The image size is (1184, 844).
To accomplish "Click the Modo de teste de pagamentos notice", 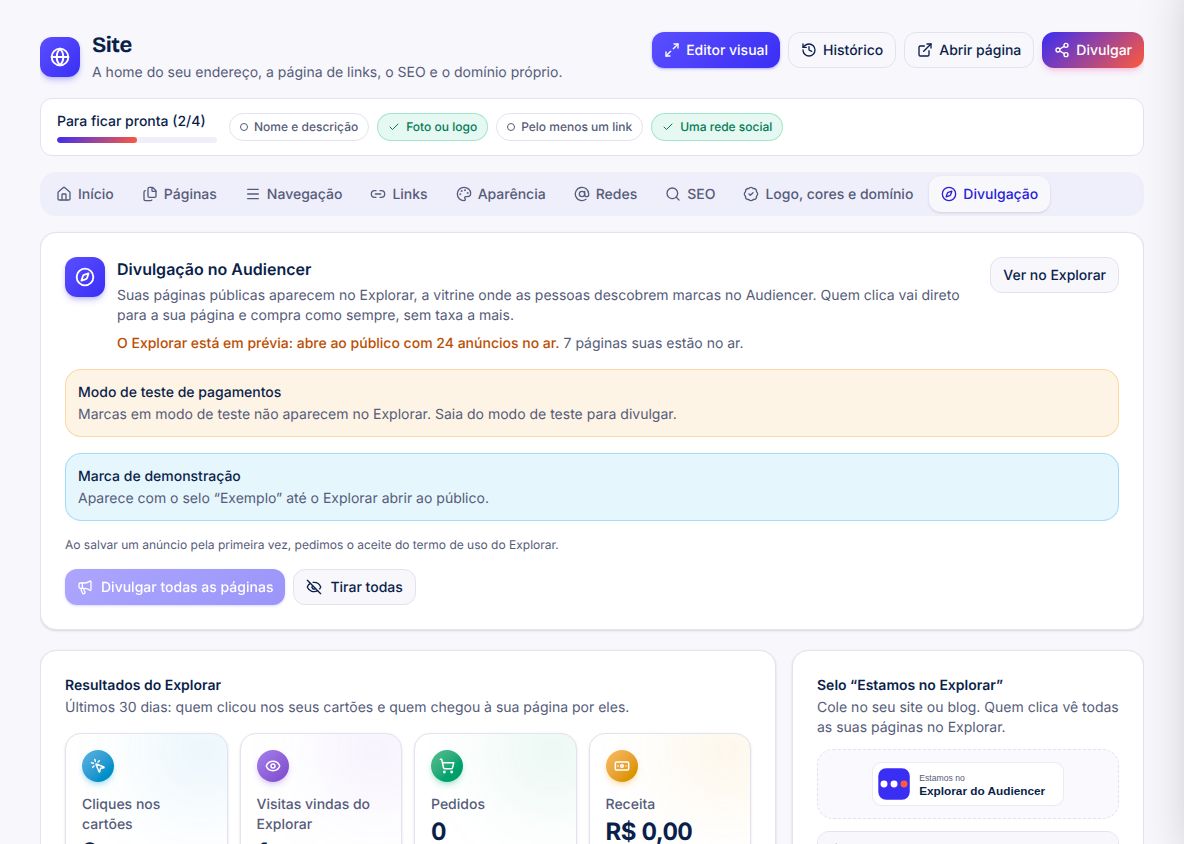I will coord(591,403).
